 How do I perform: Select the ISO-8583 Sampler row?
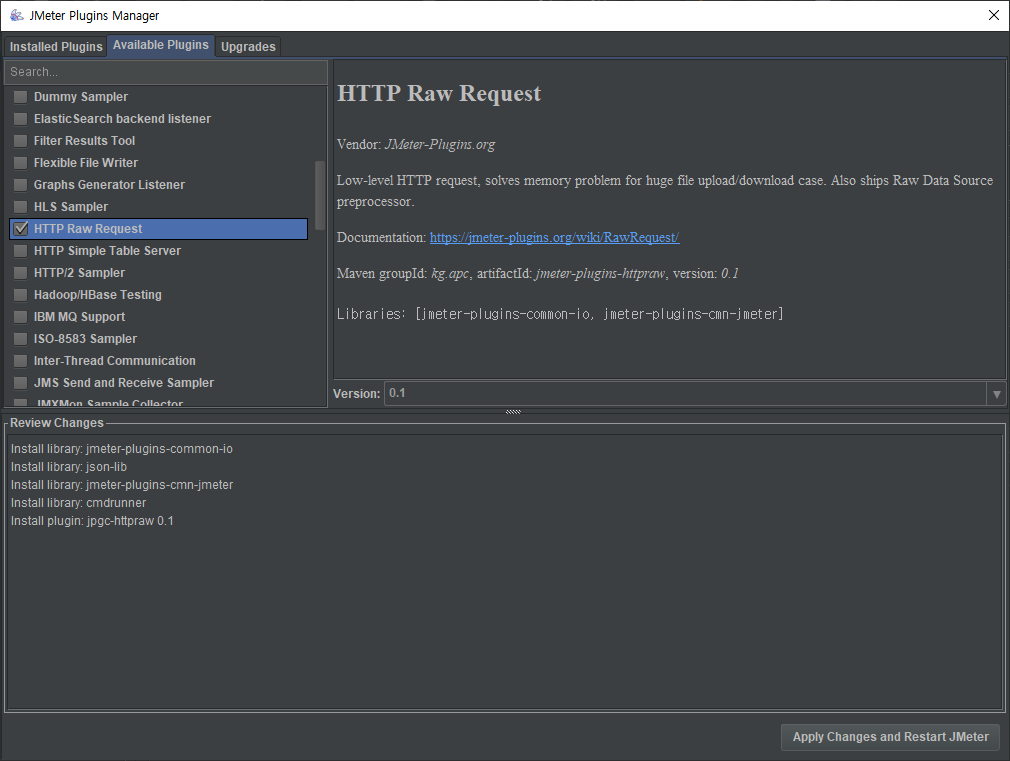(158, 339)
